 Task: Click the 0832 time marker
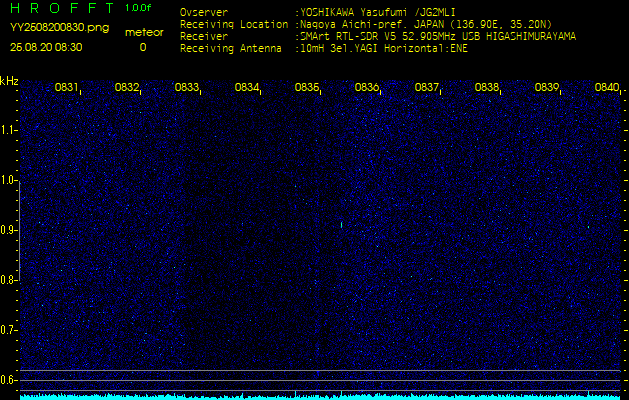(126, 87)
